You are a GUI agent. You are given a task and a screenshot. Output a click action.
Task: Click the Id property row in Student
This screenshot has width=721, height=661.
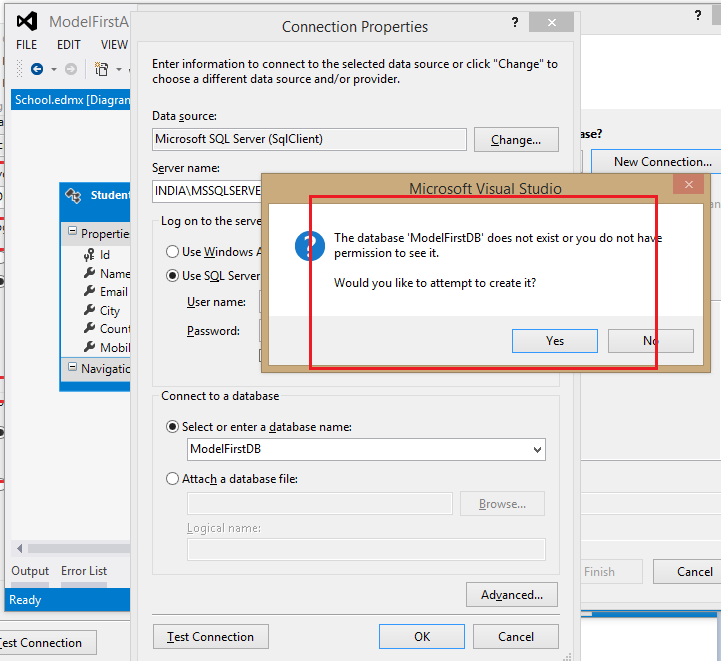click(x=96, y=255)
